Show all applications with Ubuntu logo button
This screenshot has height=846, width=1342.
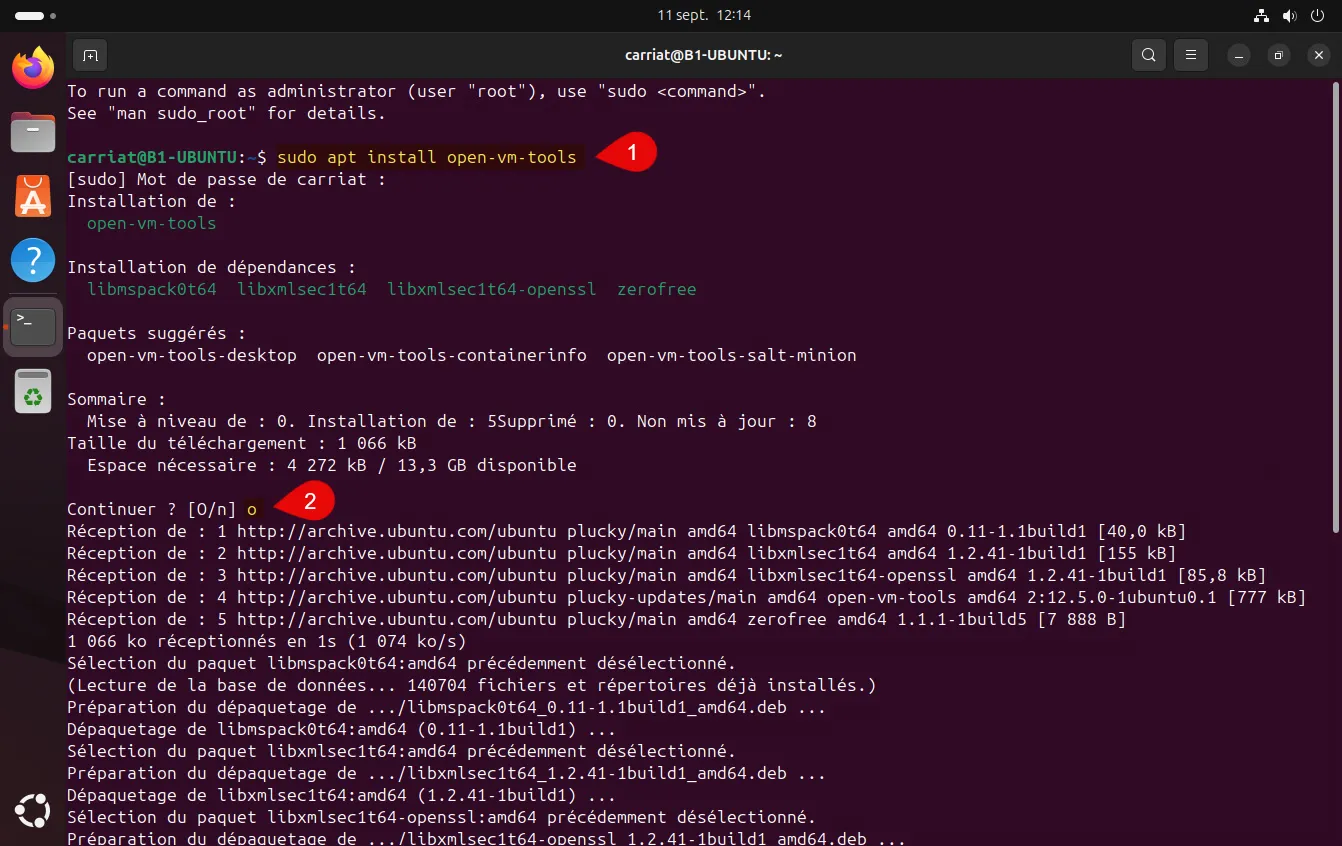33,809
